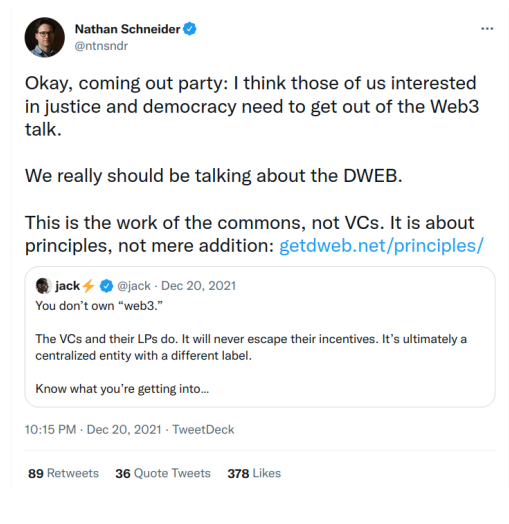Click the TweetDeck source label
Viewport: 509px width, 524px height.
coord(203,429)
